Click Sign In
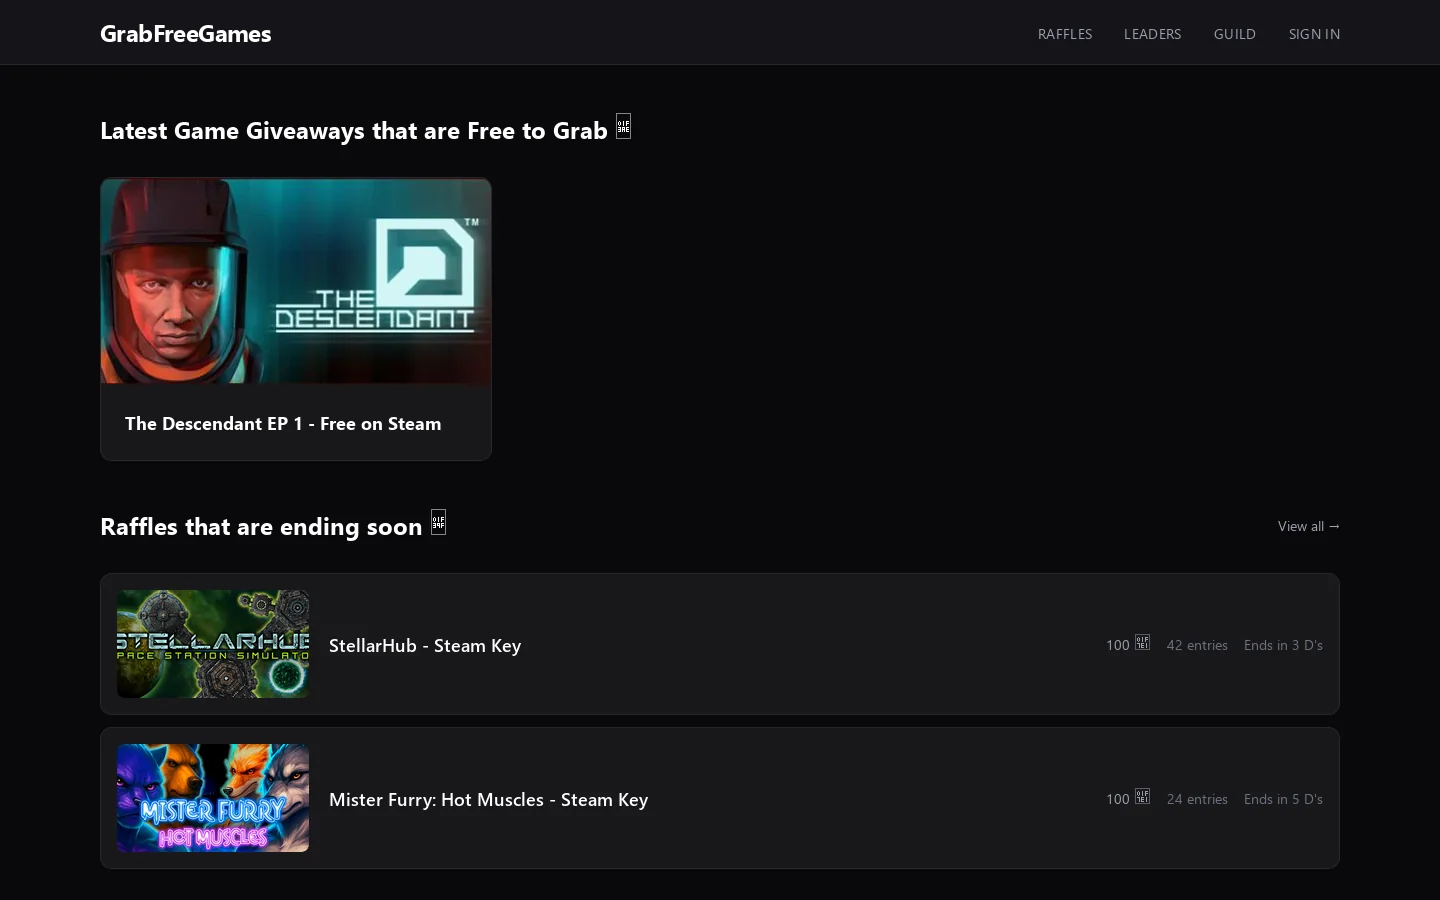1440x900 pixels. point(1314,34)
